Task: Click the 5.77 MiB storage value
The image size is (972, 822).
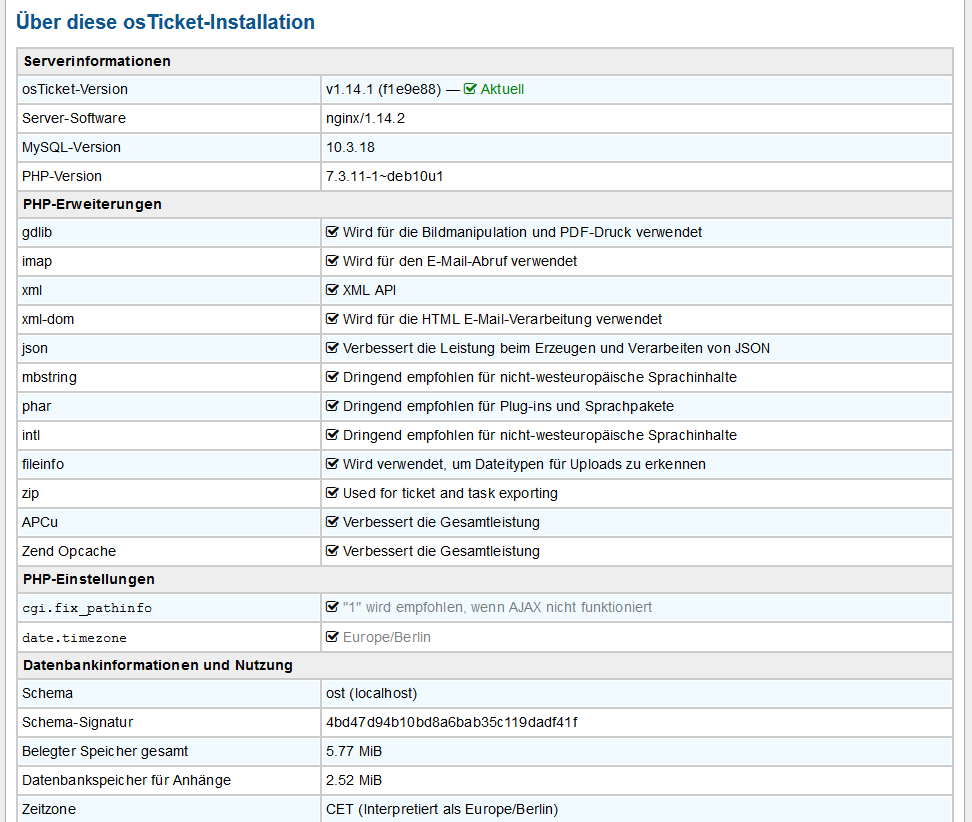Action: (x=354, y=751)
